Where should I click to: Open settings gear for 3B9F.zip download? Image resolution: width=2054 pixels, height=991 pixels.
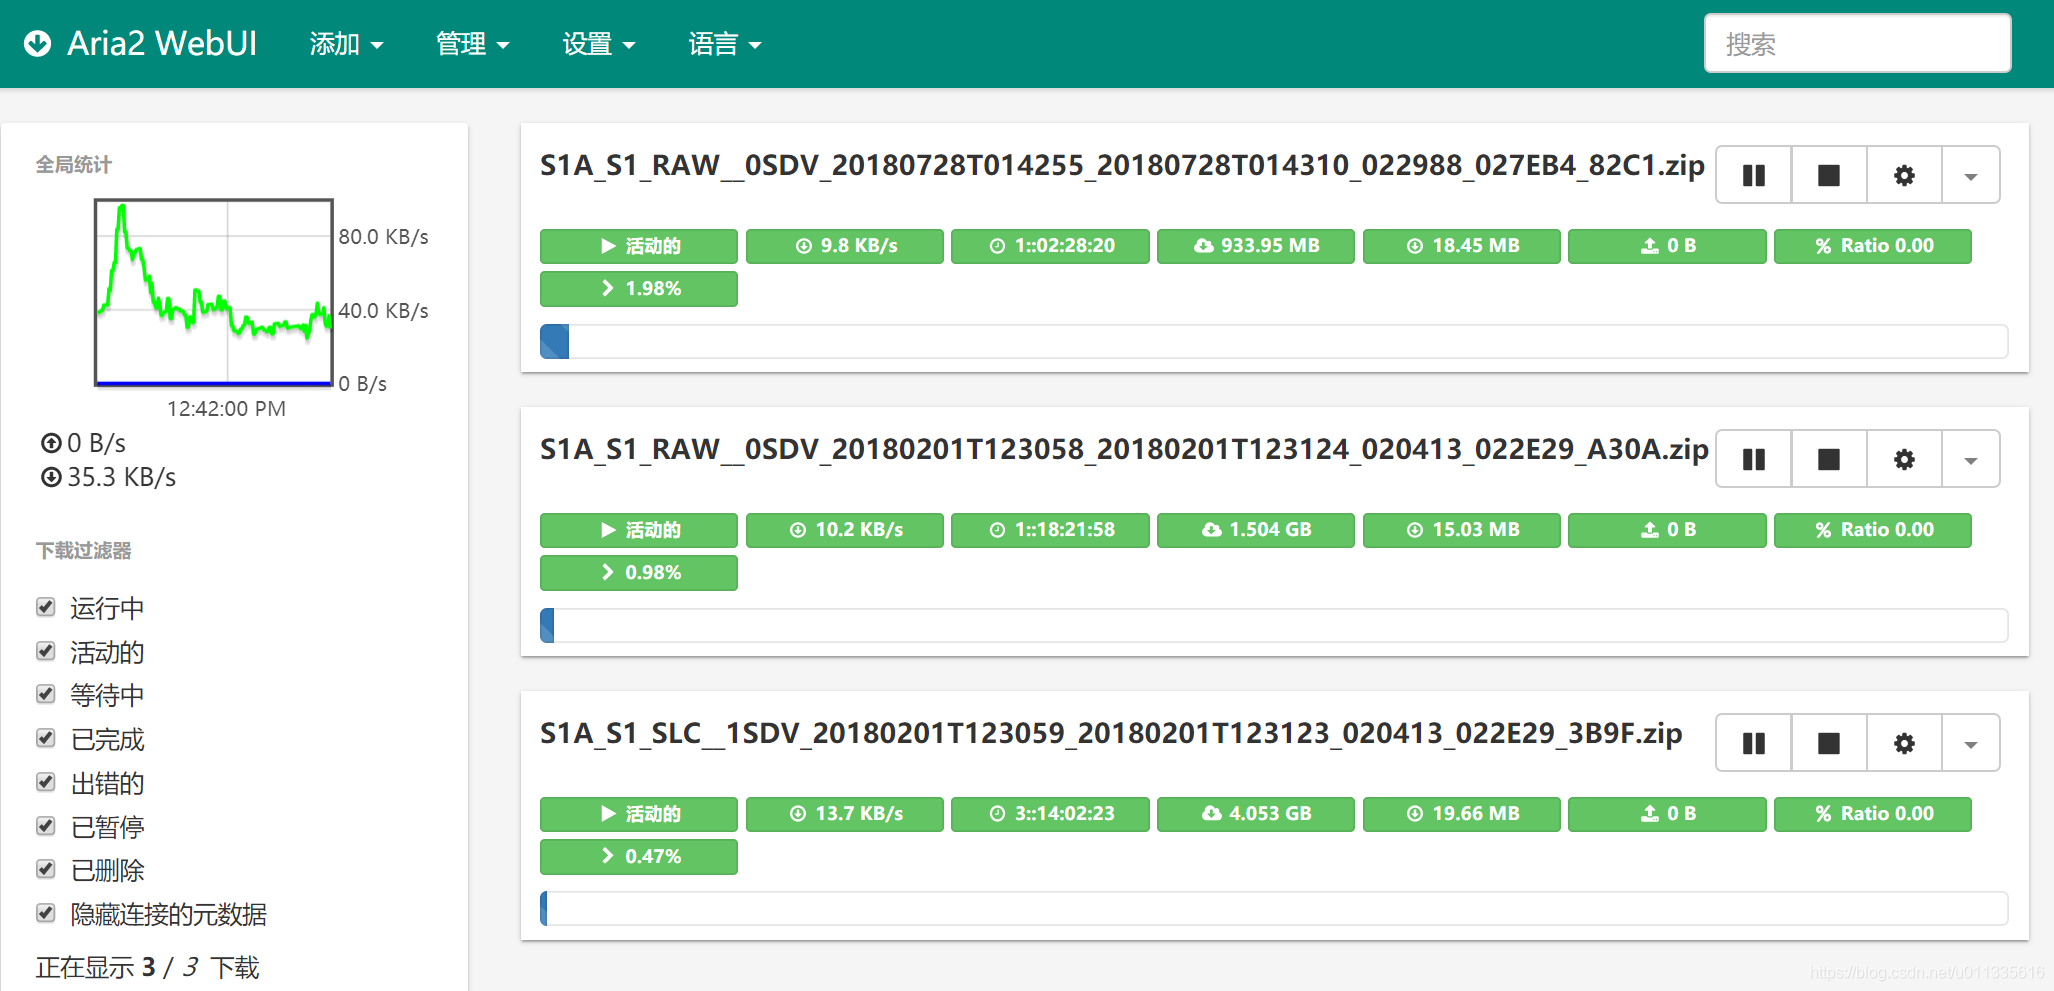point(1904,743)
